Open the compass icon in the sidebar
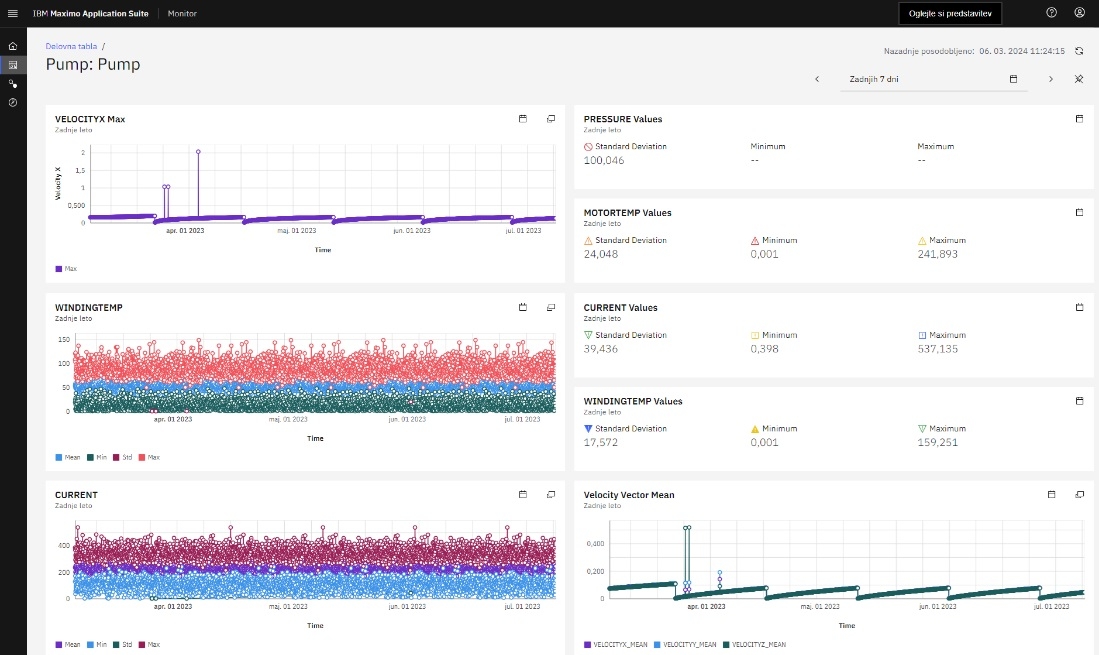Screen dimensions: 1099x655 (x=13, y=102)
